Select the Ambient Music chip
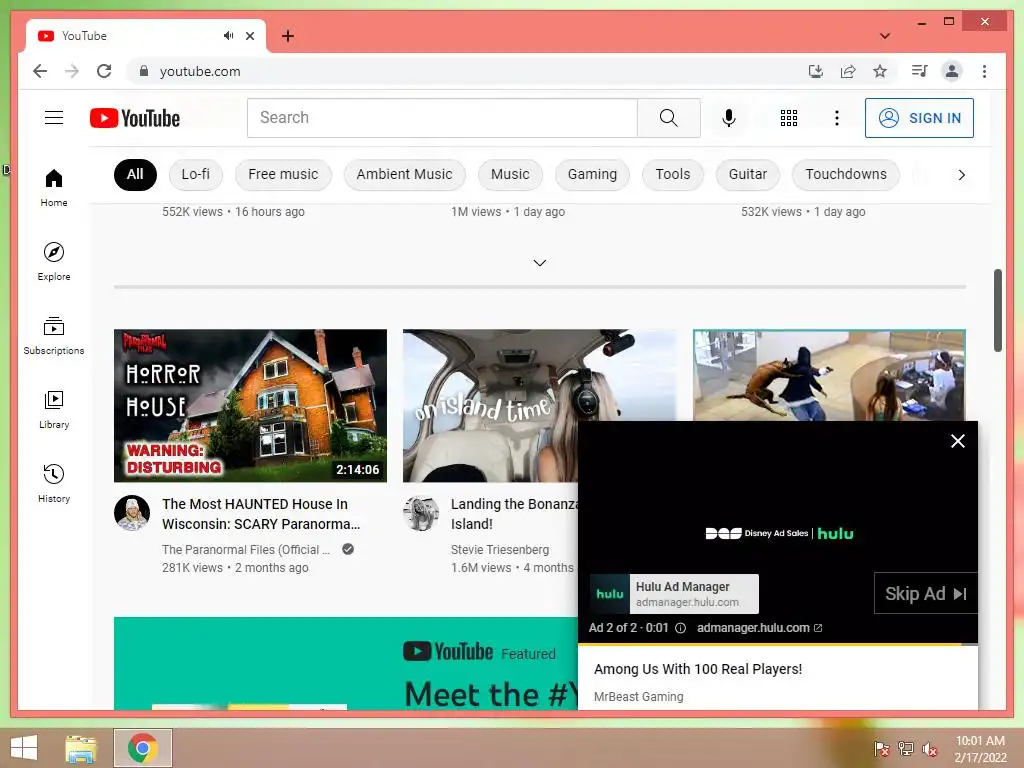Viewport: 1024px width, 768px height. [404, 174]
